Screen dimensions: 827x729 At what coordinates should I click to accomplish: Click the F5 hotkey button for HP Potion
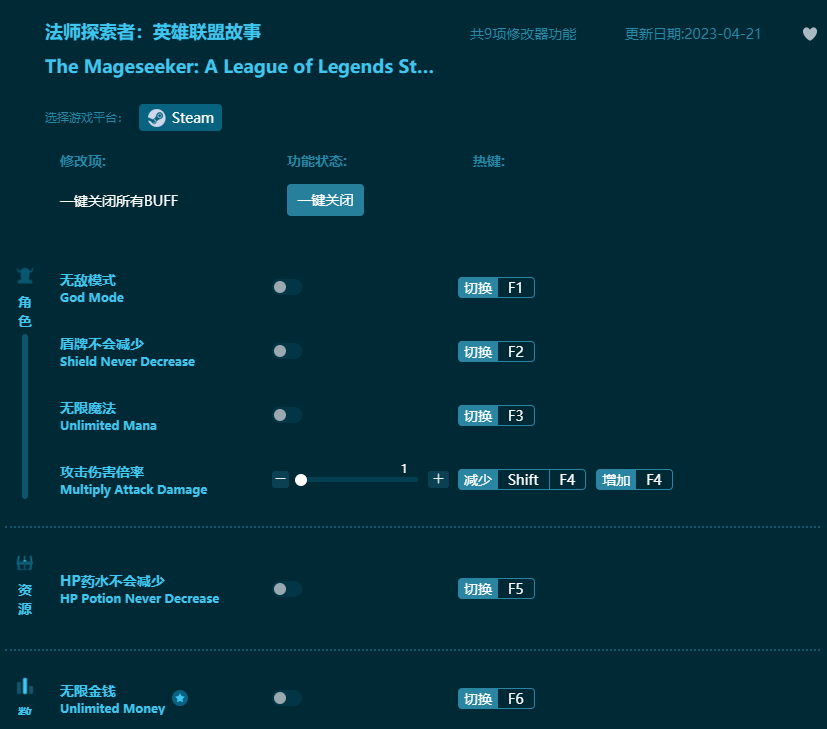point(495,588)
